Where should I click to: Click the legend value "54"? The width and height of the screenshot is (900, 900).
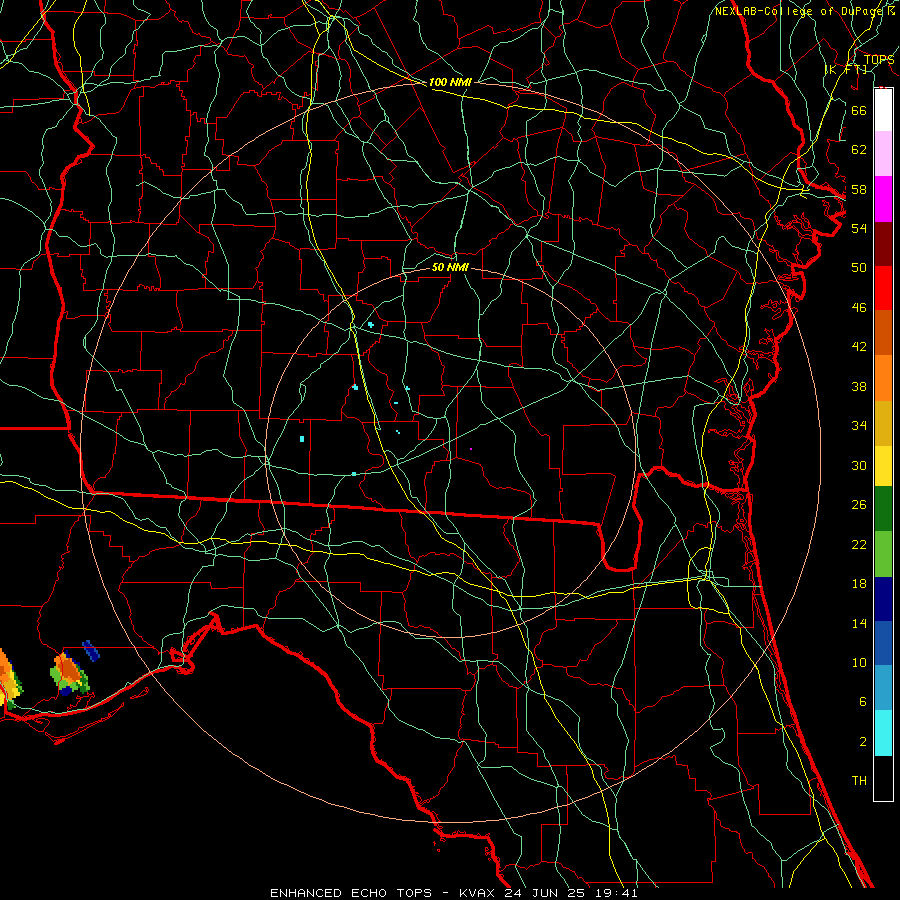(859, 228)
